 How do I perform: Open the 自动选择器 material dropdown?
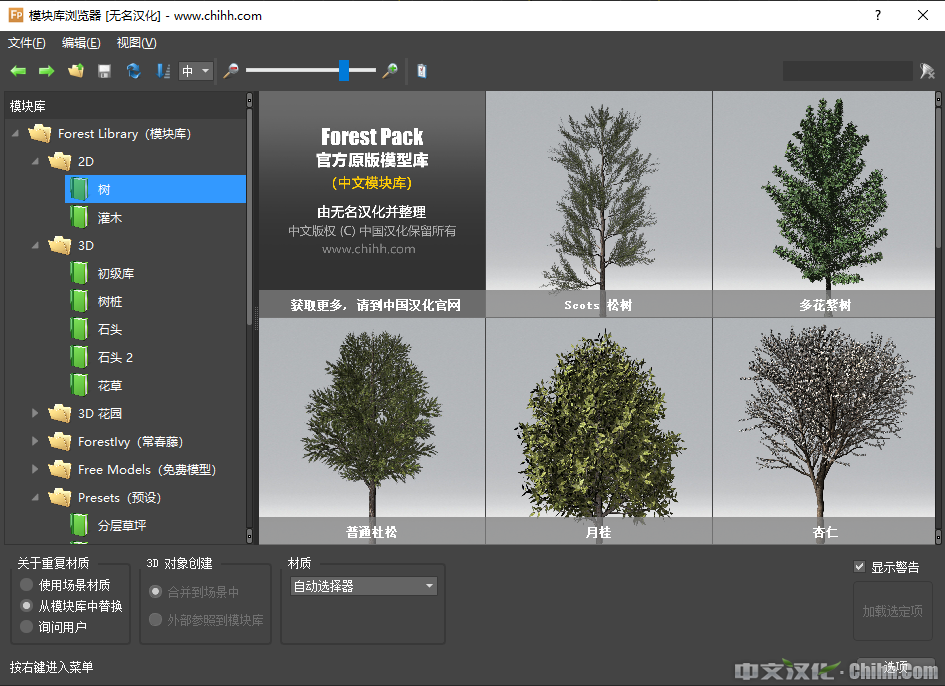pyautogui.click(x=363, y=586)
